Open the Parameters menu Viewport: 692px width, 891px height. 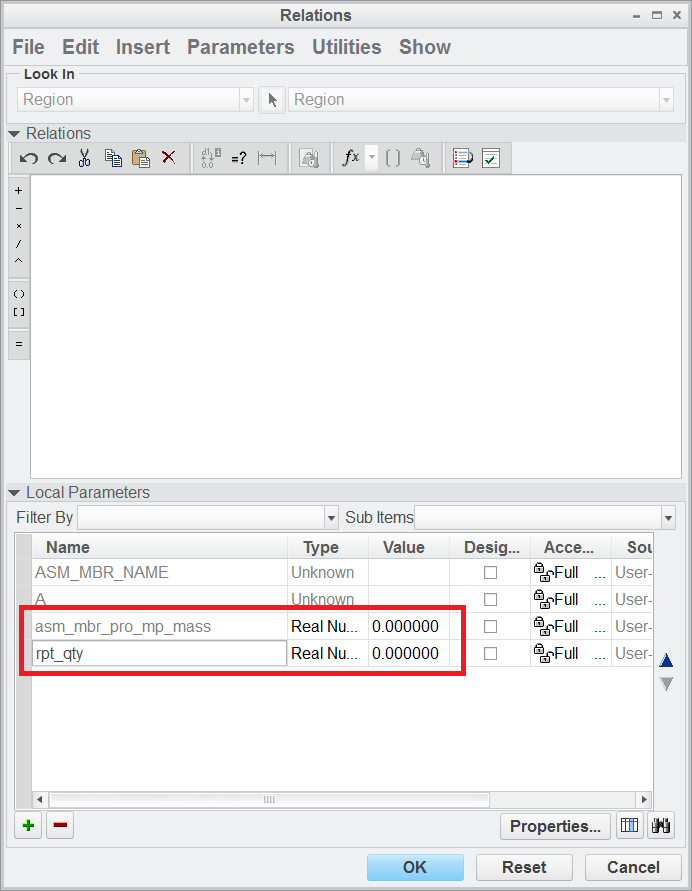(x=241, y=47)
